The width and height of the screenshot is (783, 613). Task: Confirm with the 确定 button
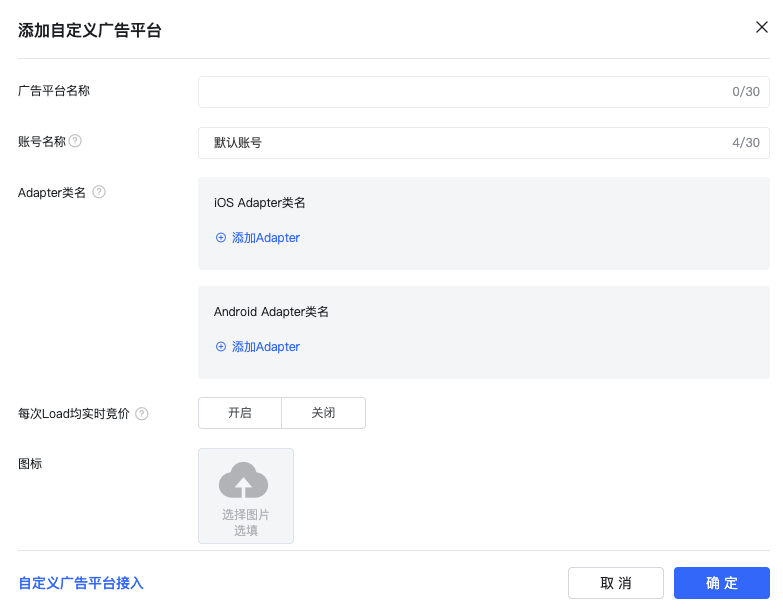pyautogui.click(x=721, y=583)
